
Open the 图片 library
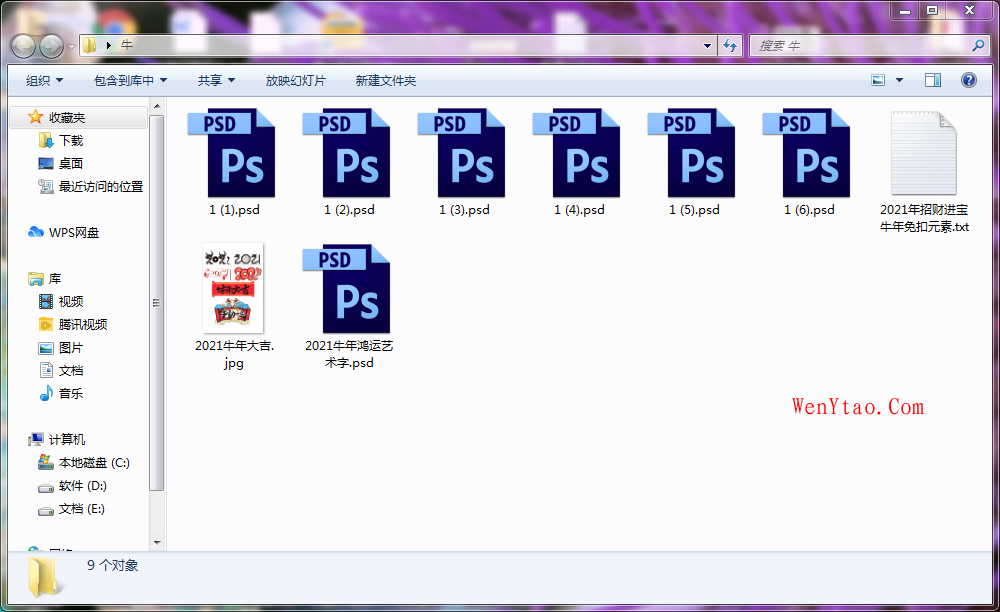(x=71, y=347)
